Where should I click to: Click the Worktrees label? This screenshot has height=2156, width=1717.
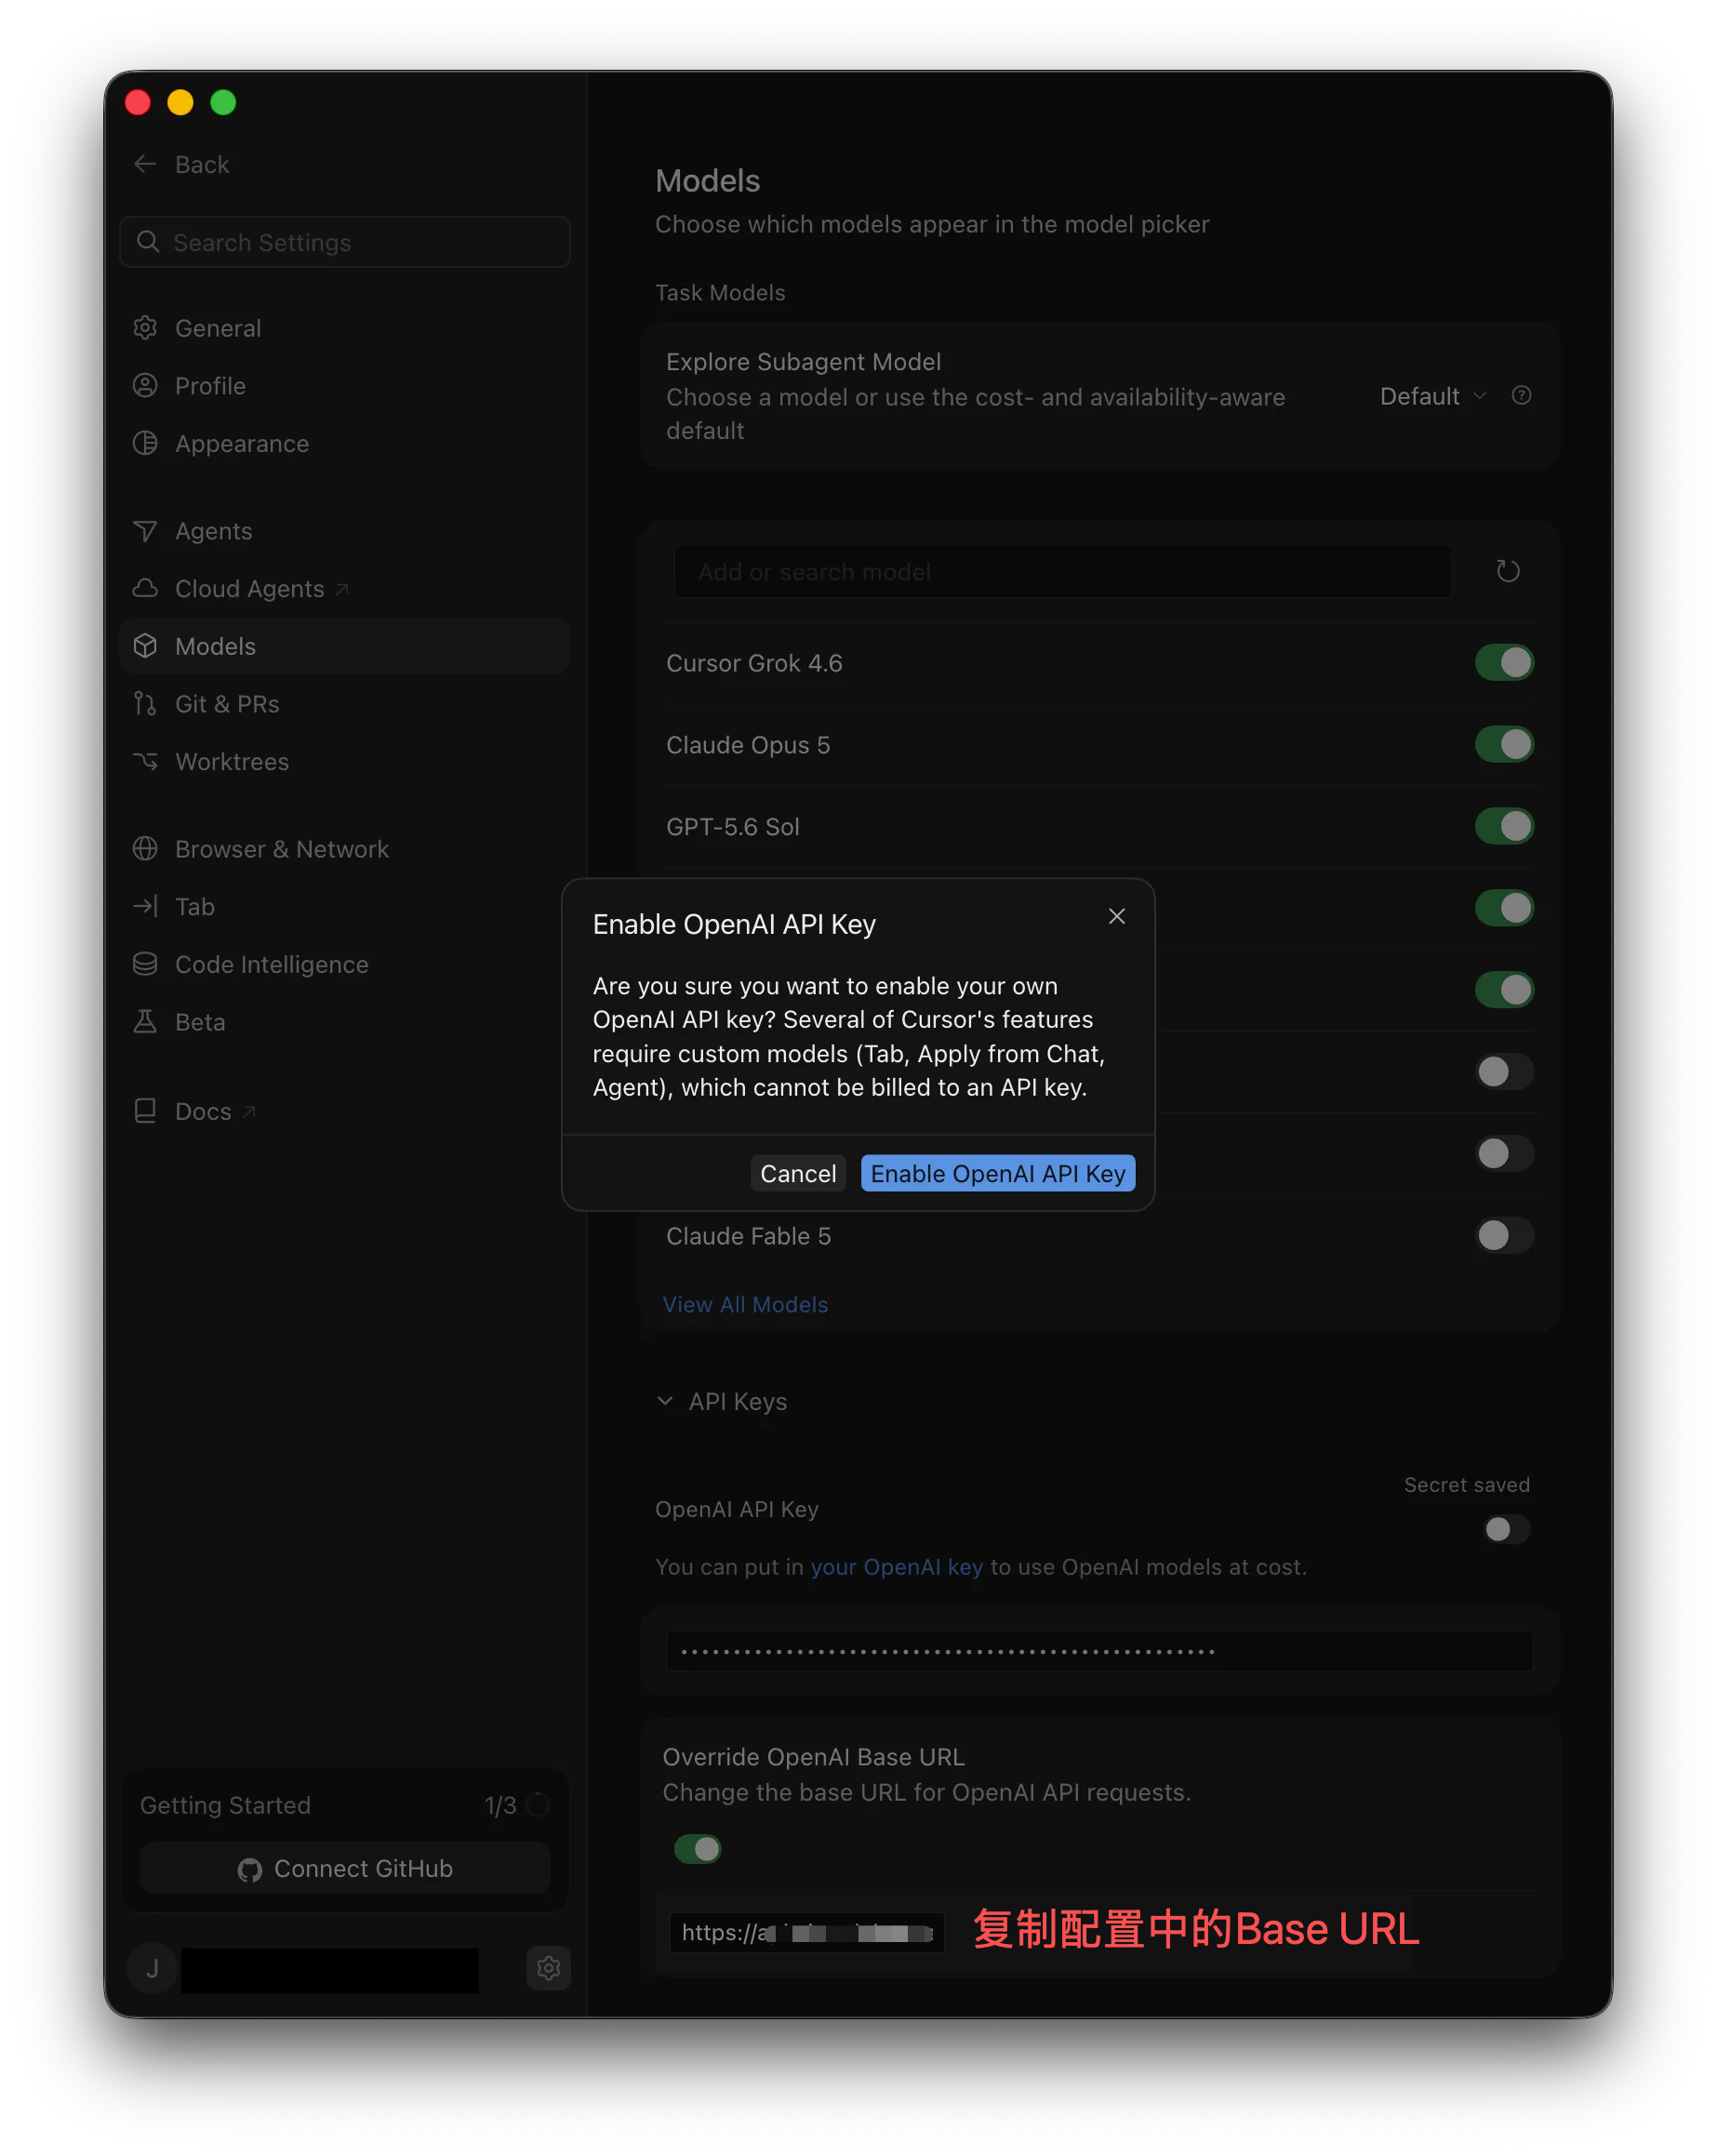(232, 762)
